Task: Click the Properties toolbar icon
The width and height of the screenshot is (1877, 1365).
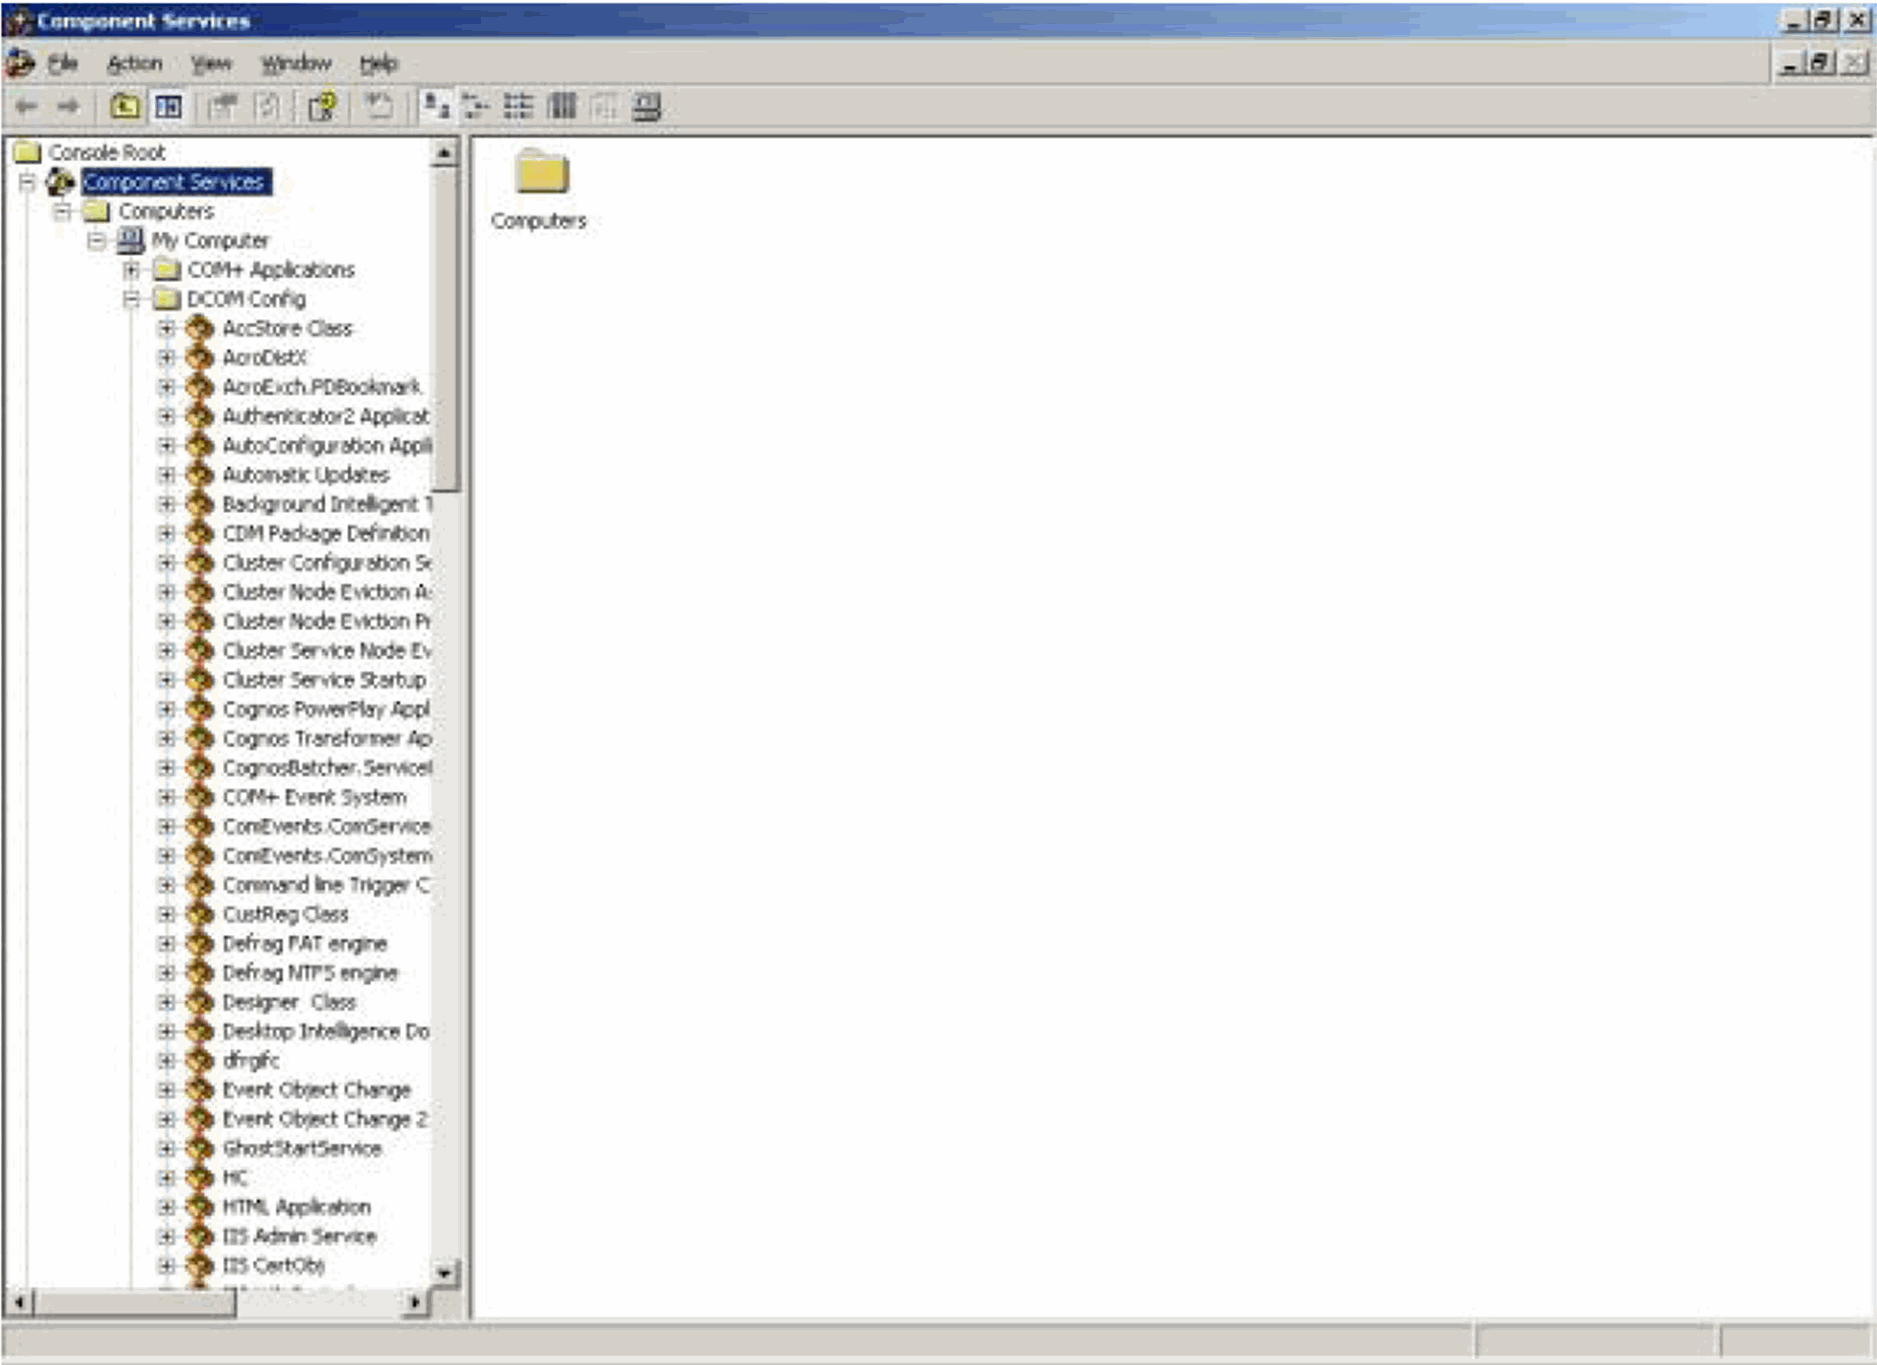Action: (223, 106)
